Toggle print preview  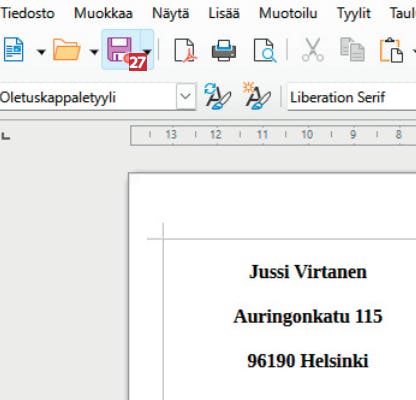pos(265,50)
